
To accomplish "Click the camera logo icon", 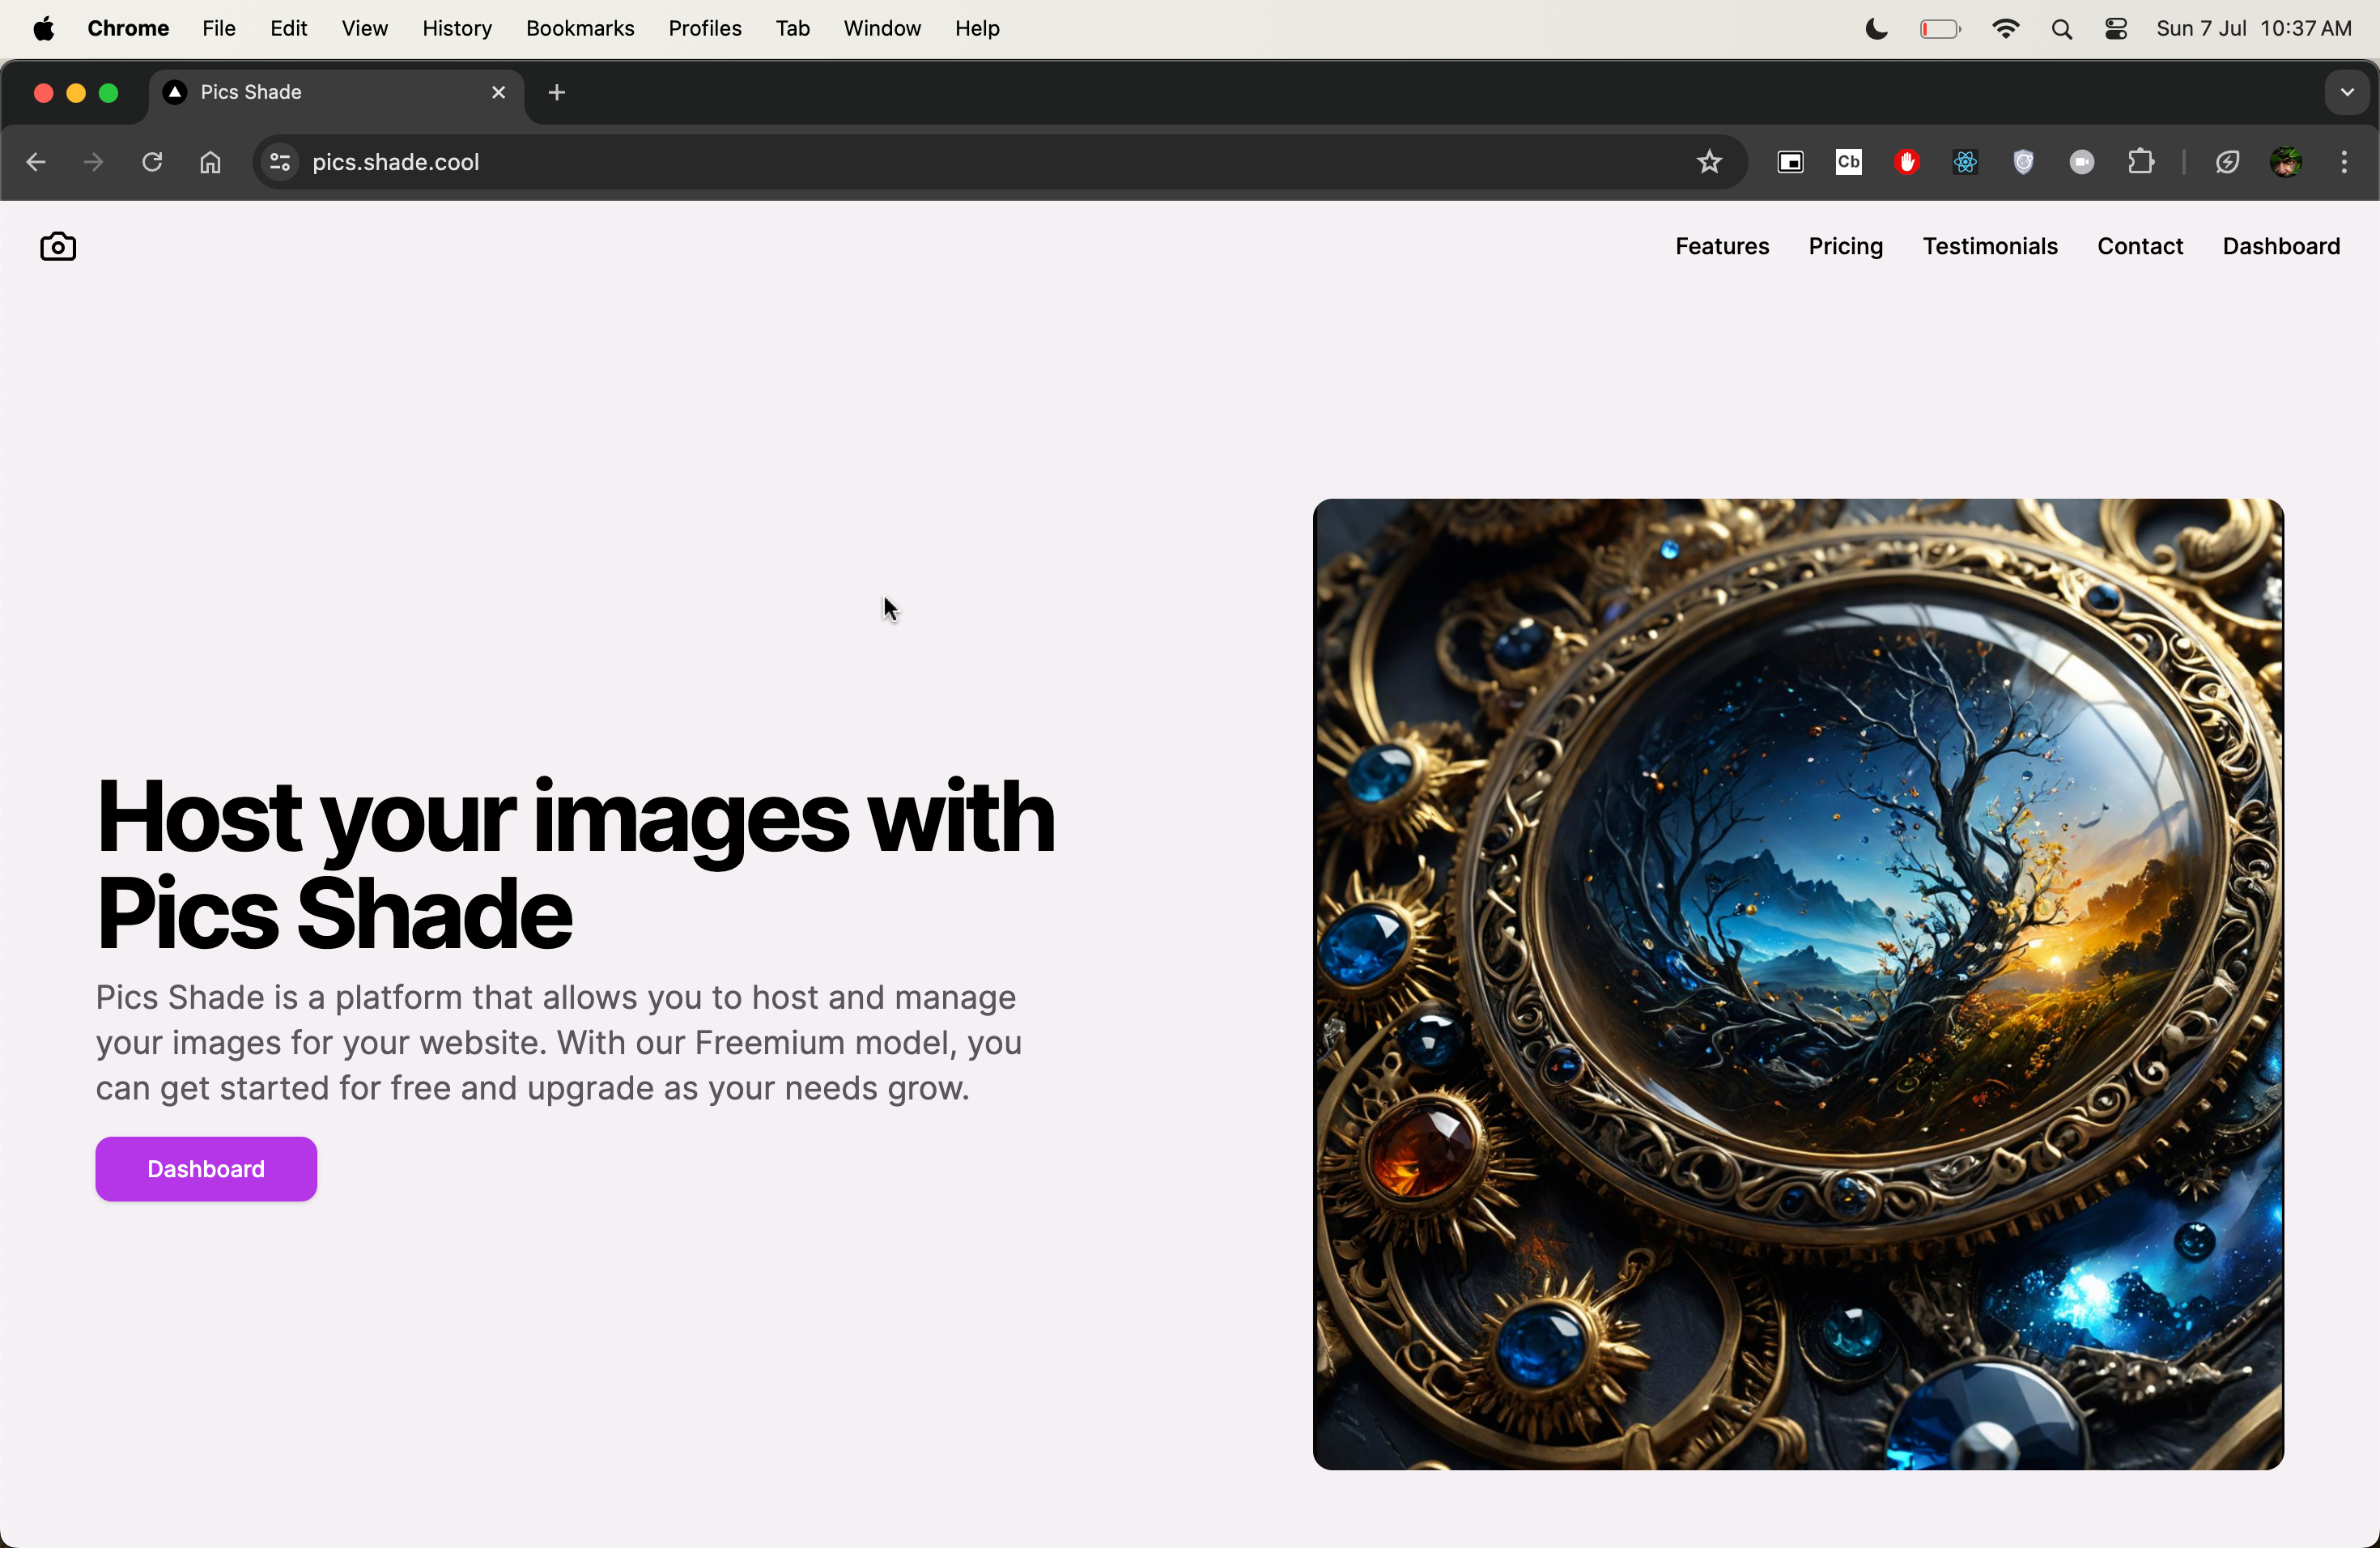I will coord(58,247).
